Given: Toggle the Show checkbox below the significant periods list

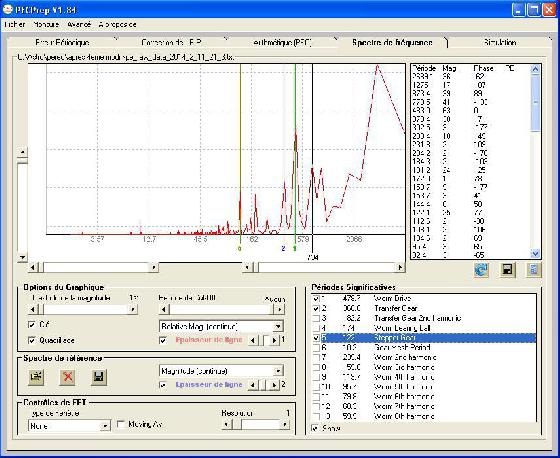Looking at the screenshot, I should click(x=315, y=428).
